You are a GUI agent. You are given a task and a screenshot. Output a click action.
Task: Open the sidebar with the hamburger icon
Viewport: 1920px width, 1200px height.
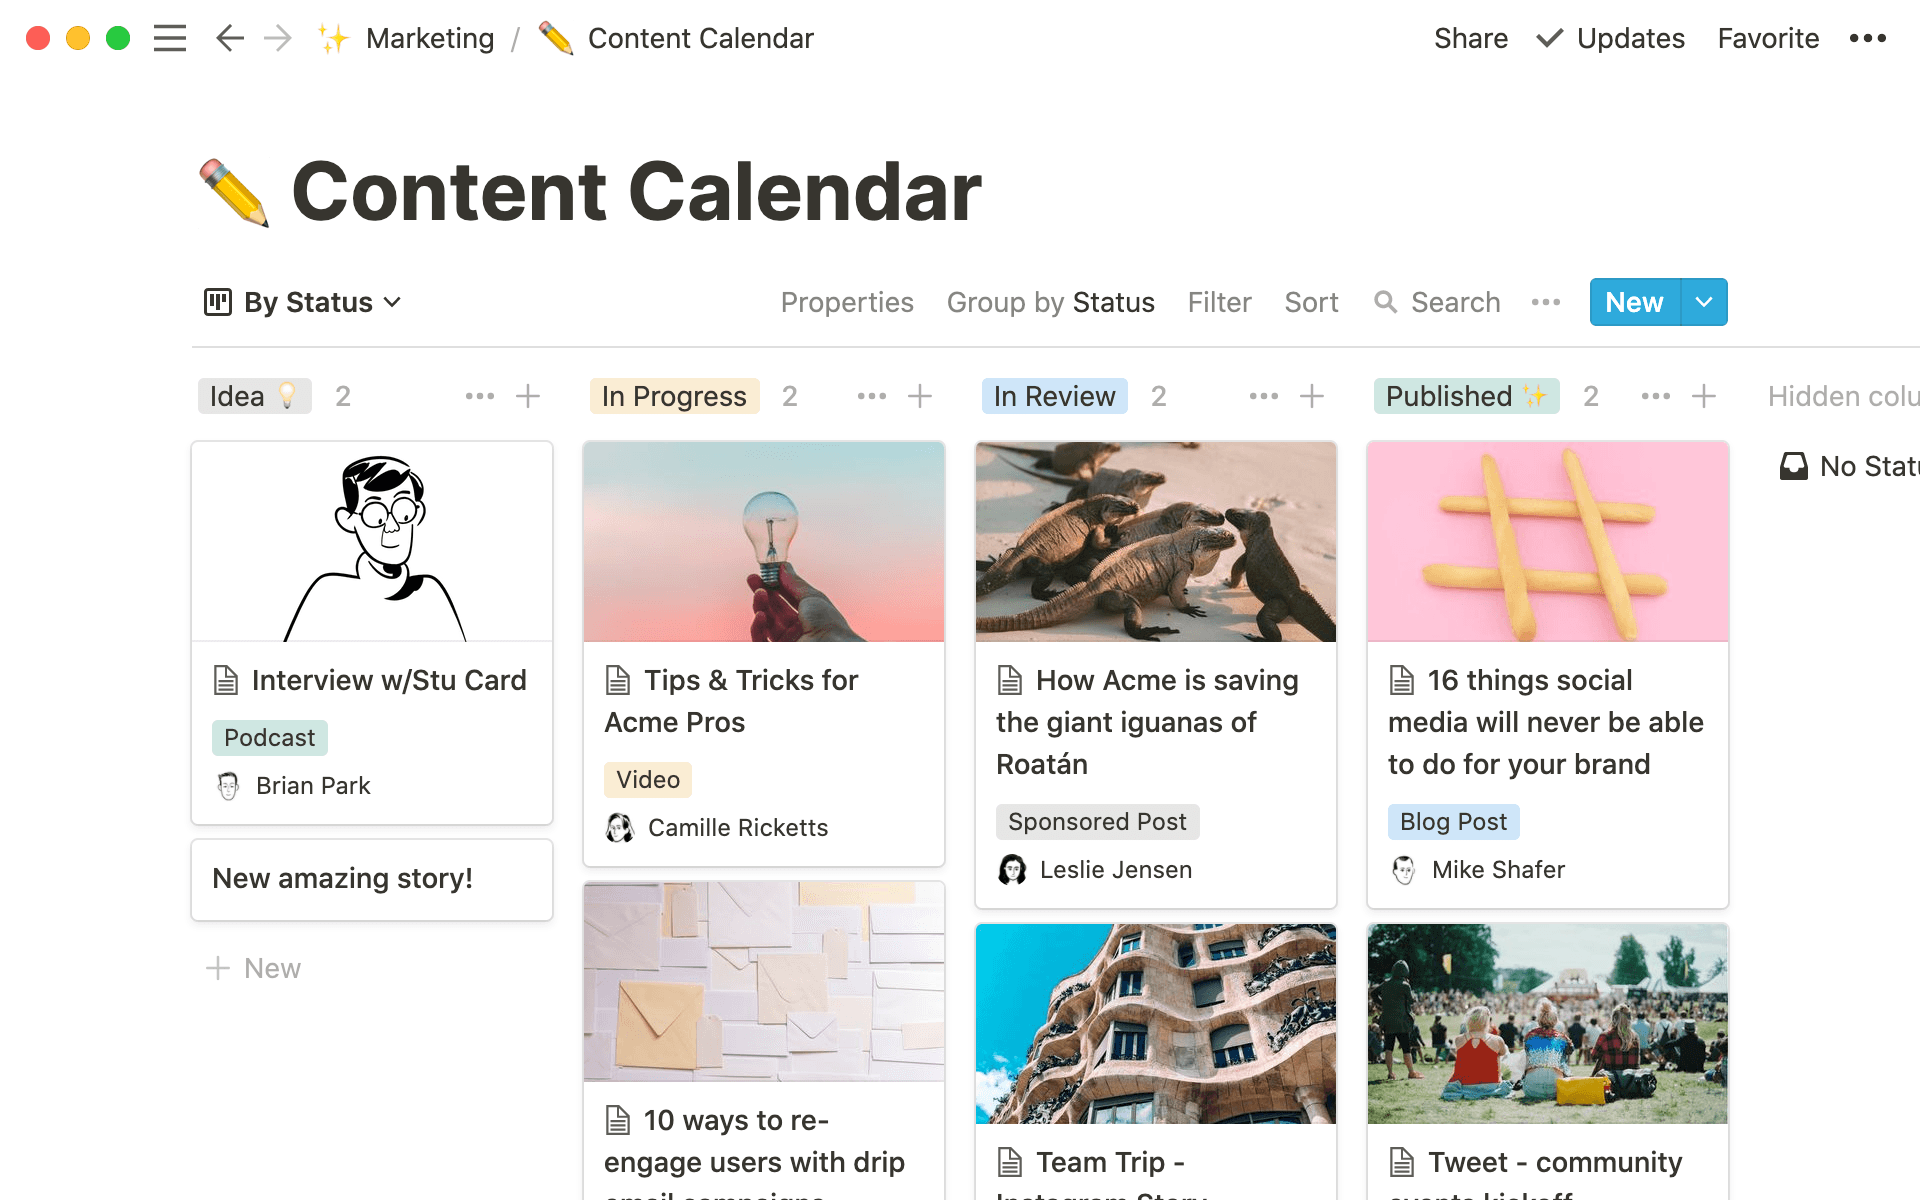[x=170, y=38]
